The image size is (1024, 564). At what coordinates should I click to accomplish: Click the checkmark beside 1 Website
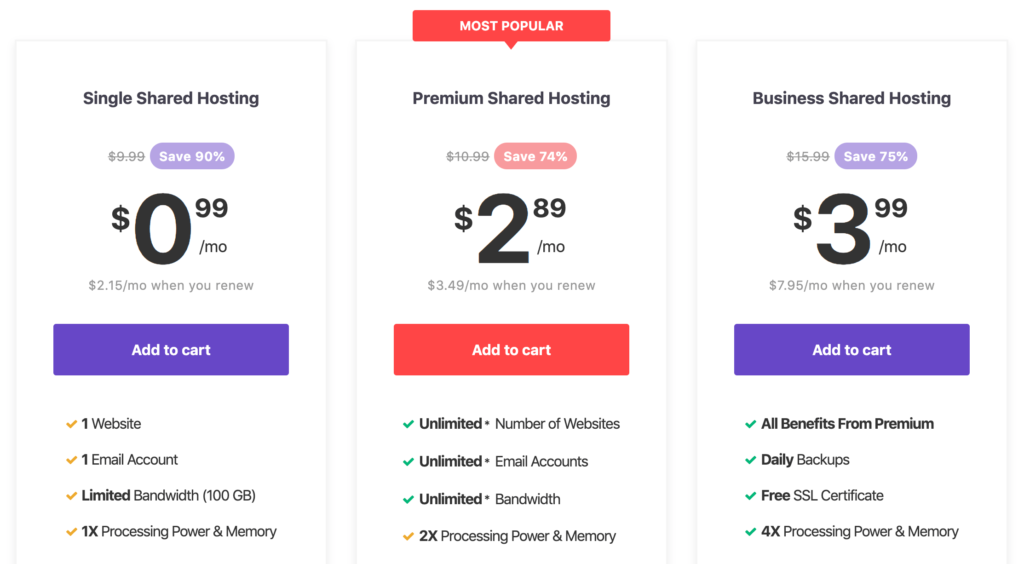point(72,424)
